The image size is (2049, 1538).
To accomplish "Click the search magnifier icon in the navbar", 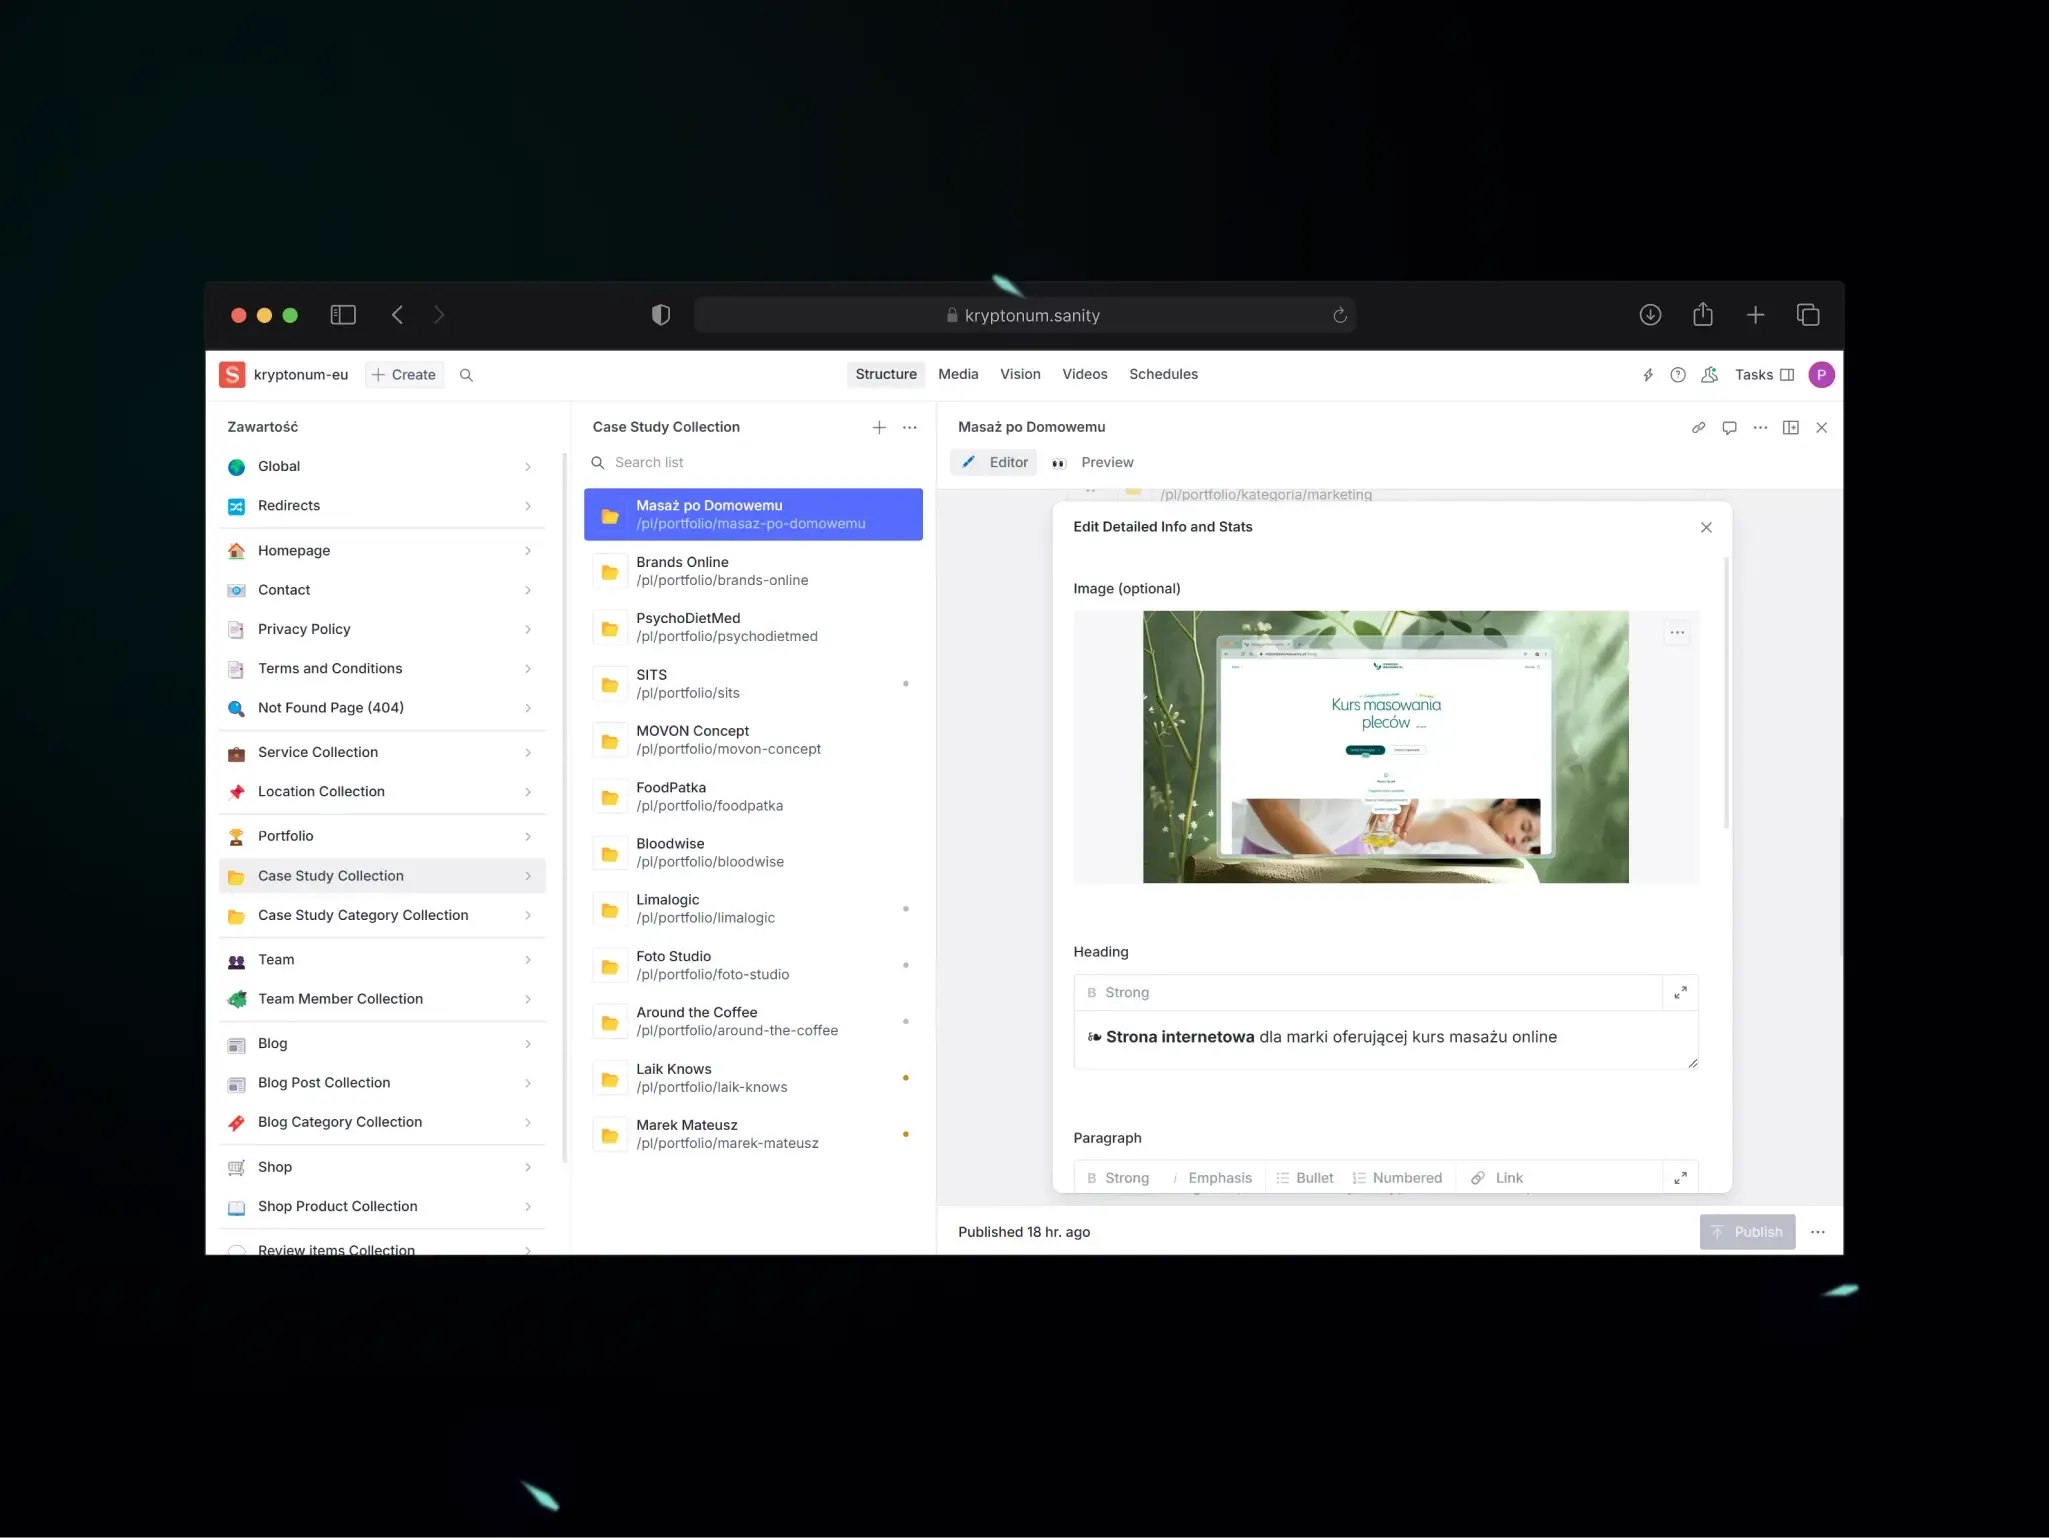I will pos(466,375).
